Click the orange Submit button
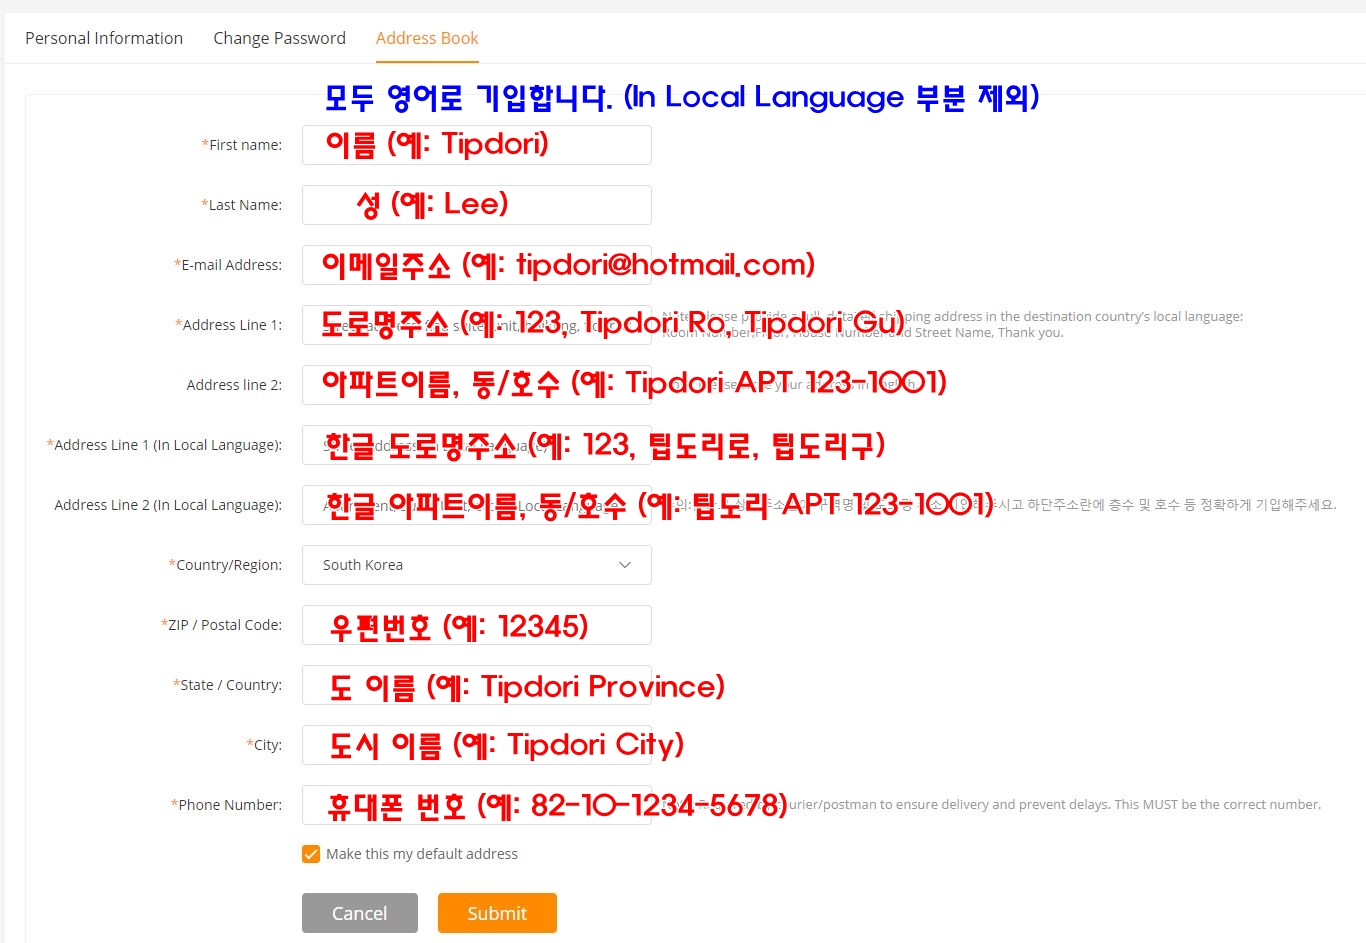The width and height of the screenshot is (1366, 943). pyautogui.click(x=497, y=913)
